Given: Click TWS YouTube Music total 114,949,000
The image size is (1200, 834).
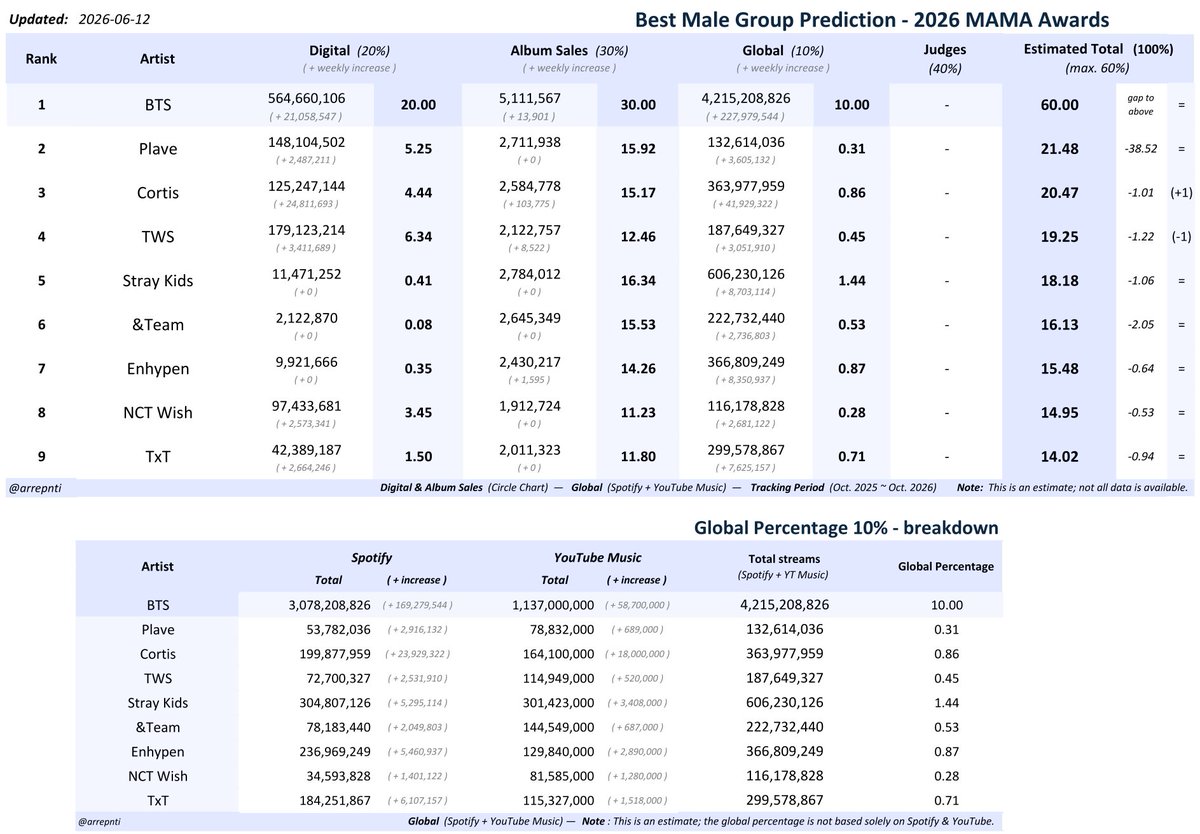Looking at the screenshot, I should (558, 678).
